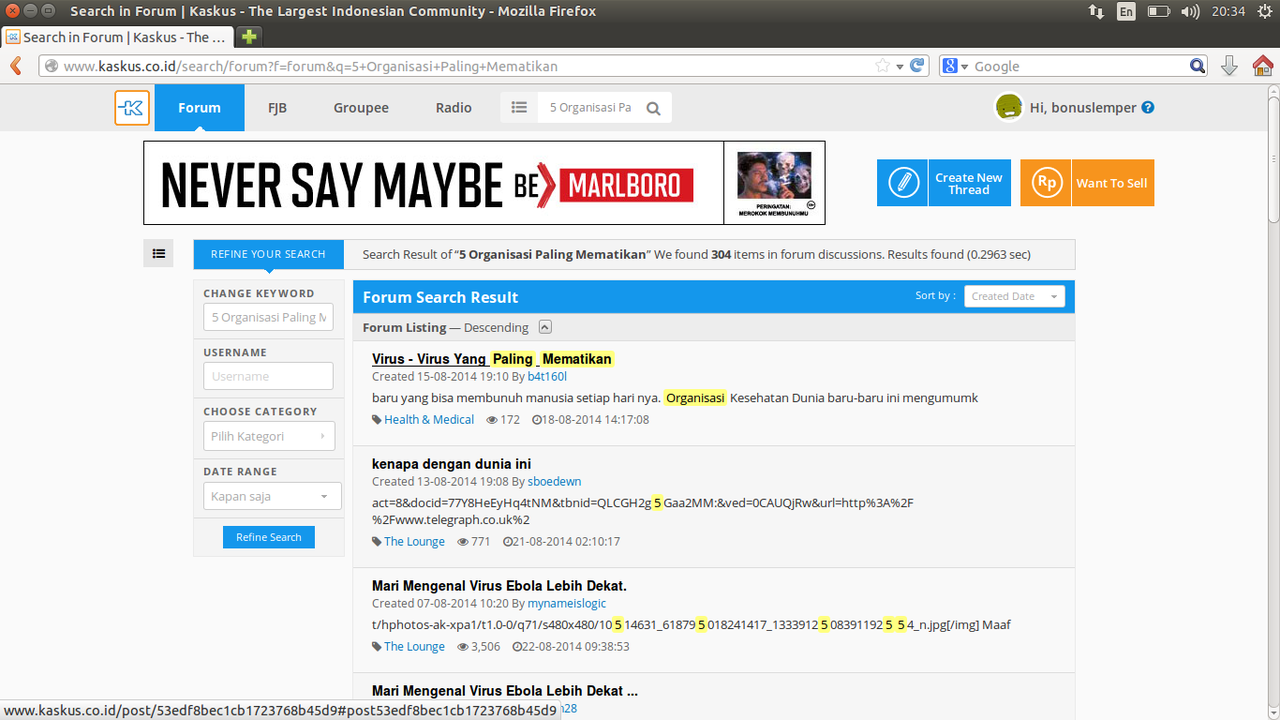Open thread Mari Mengenal Virus Ebola Lebih Dekat.
The height and width of the screenshot is (720, 1280).
499,586
